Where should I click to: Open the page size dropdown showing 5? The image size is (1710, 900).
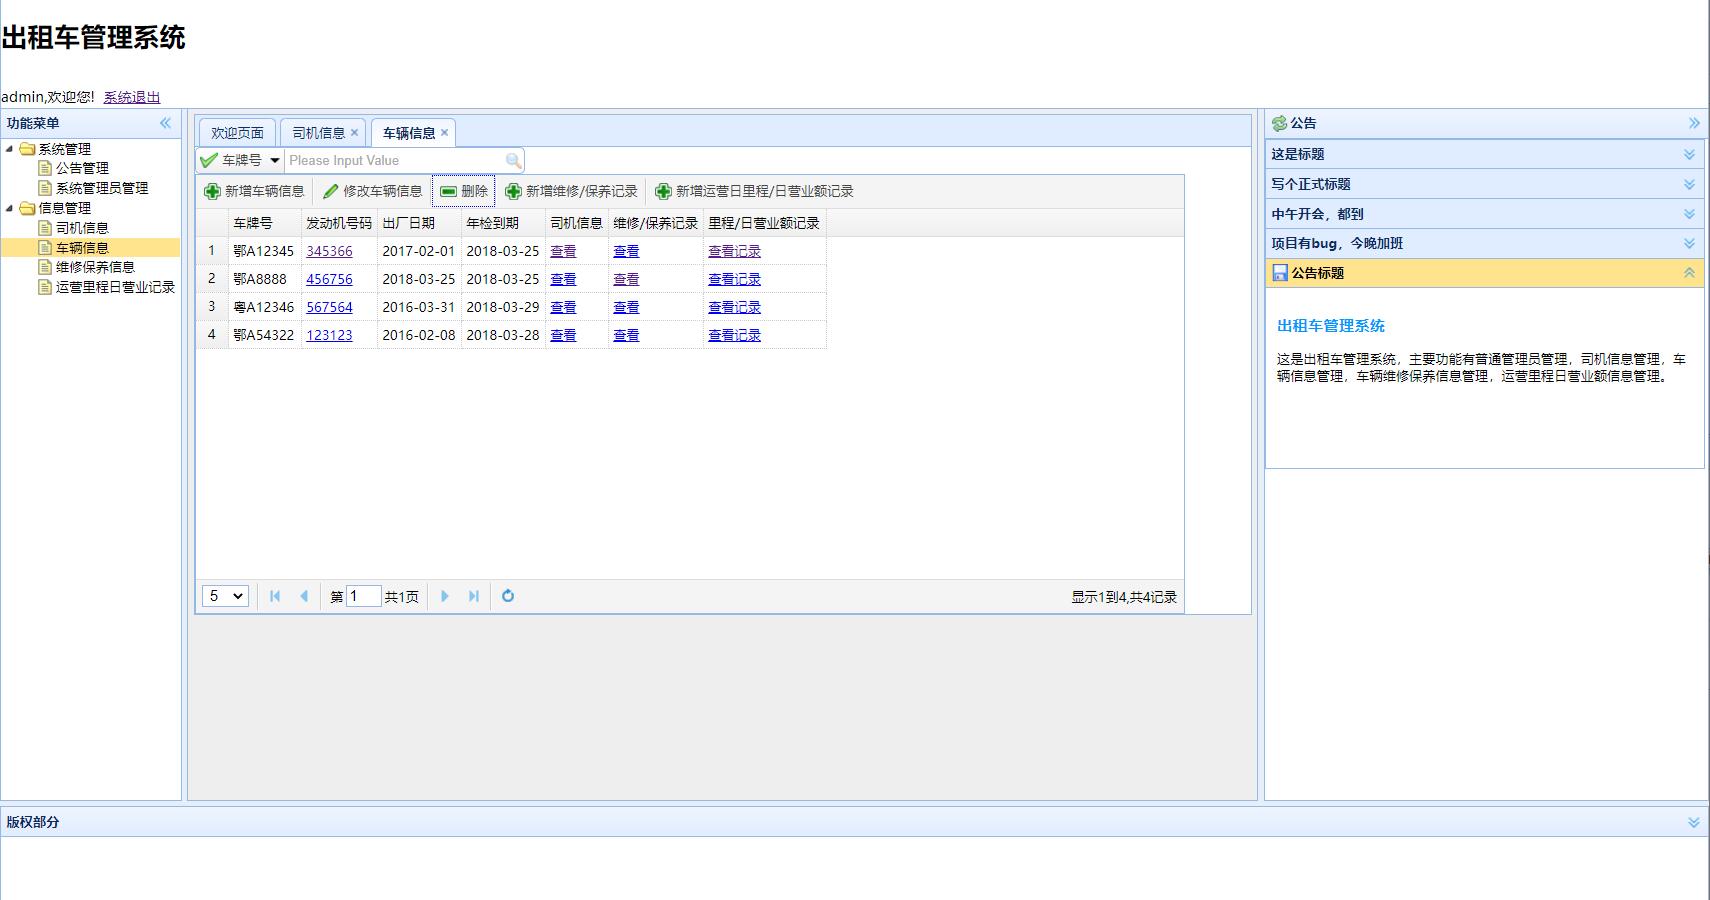[225, 596]
